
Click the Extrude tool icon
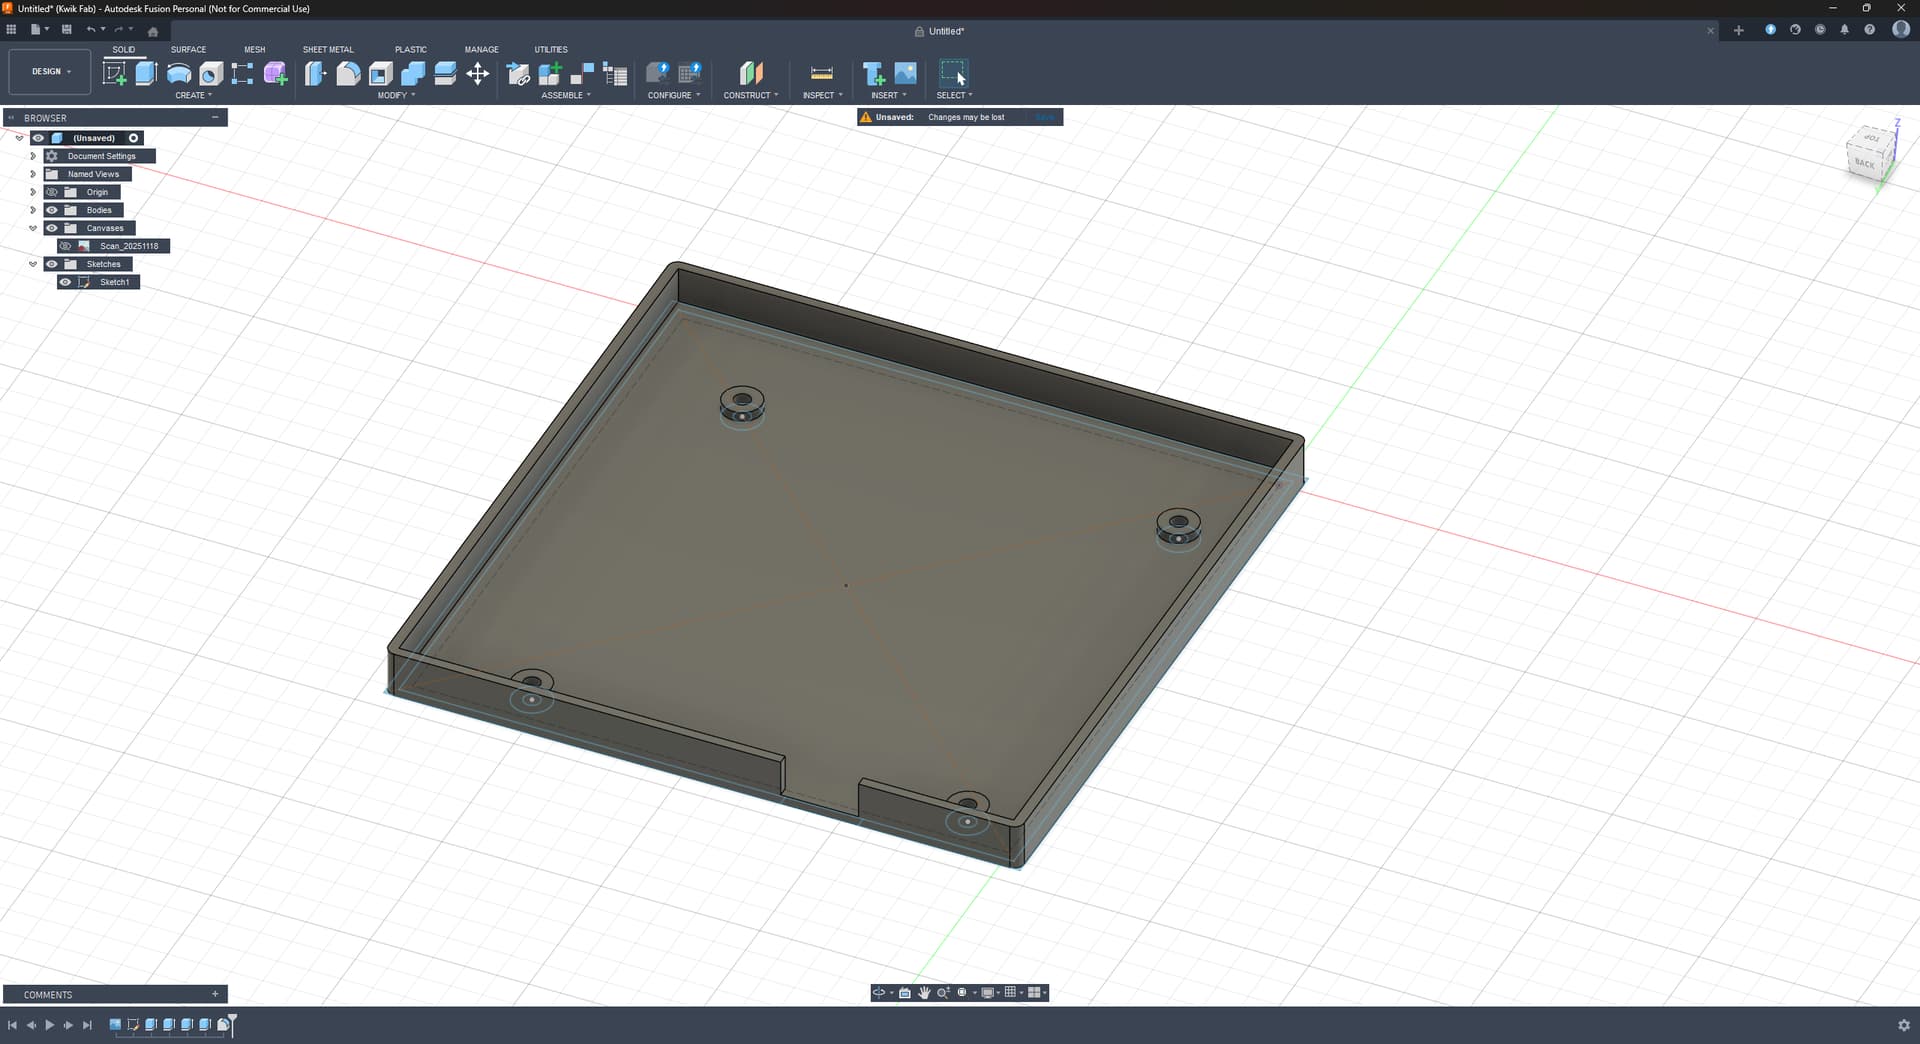146,73
